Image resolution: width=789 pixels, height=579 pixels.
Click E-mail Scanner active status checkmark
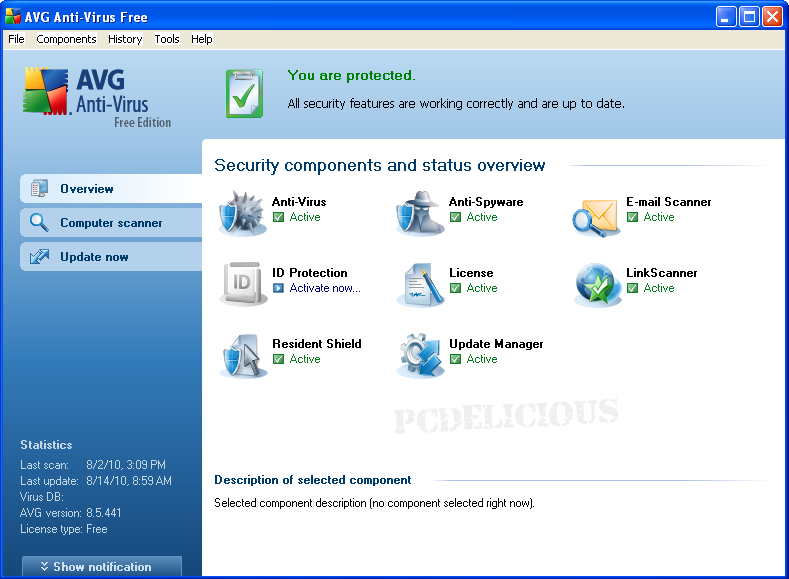coord(633,217)
